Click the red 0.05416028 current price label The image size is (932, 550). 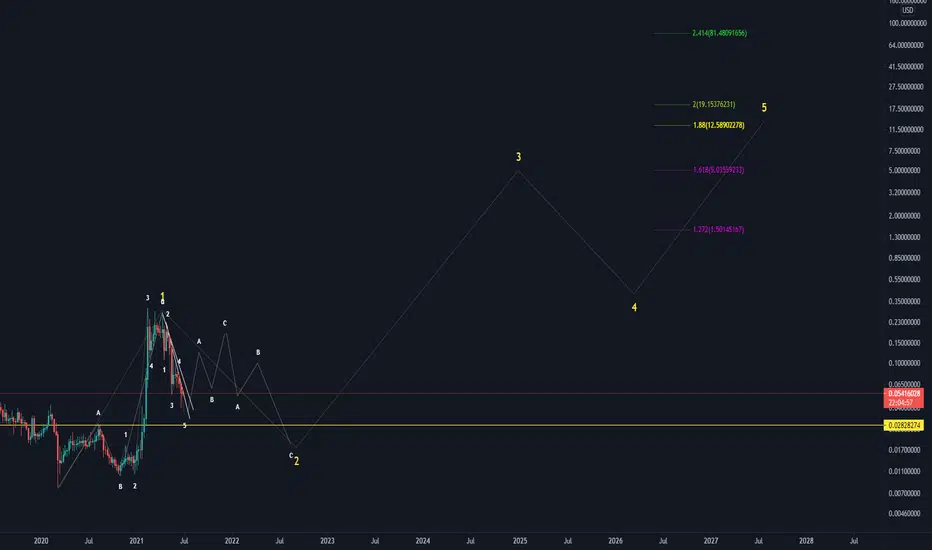pos(904,398)
